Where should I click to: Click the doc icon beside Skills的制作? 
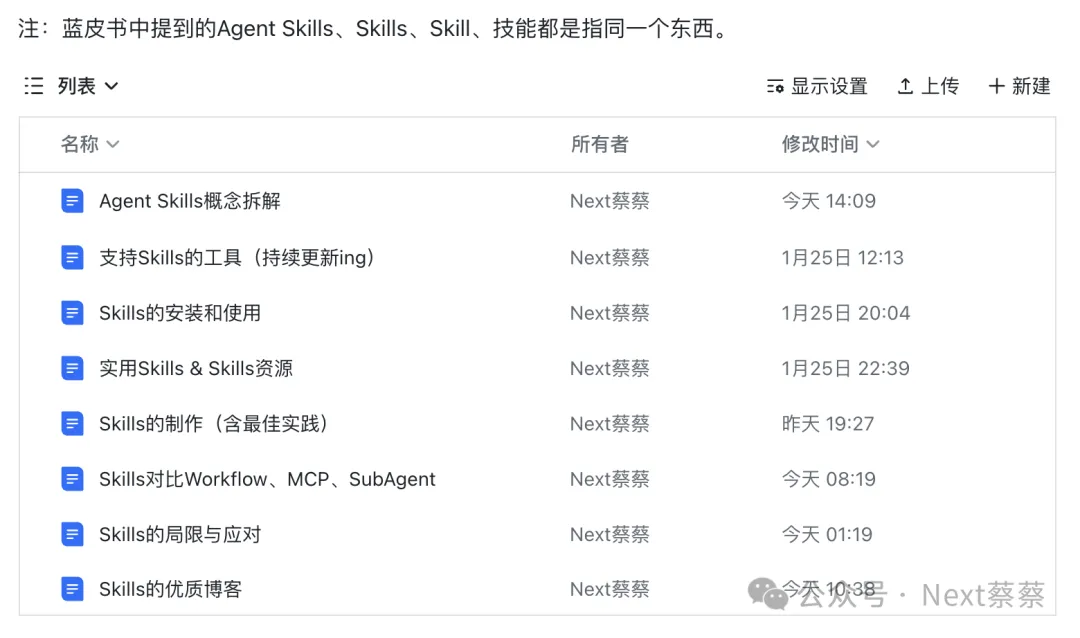(72, 424)
